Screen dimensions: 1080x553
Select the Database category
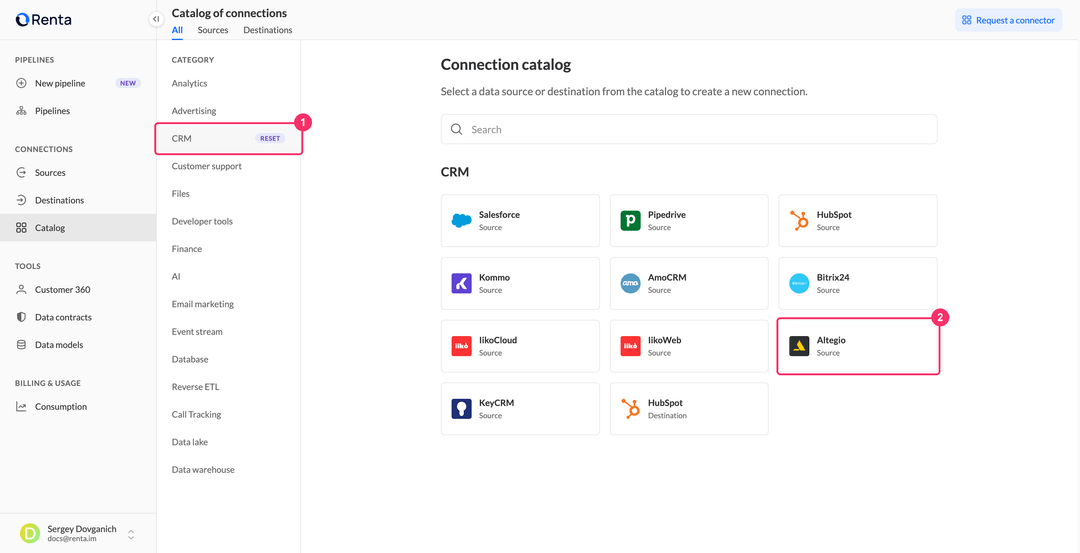189,359
